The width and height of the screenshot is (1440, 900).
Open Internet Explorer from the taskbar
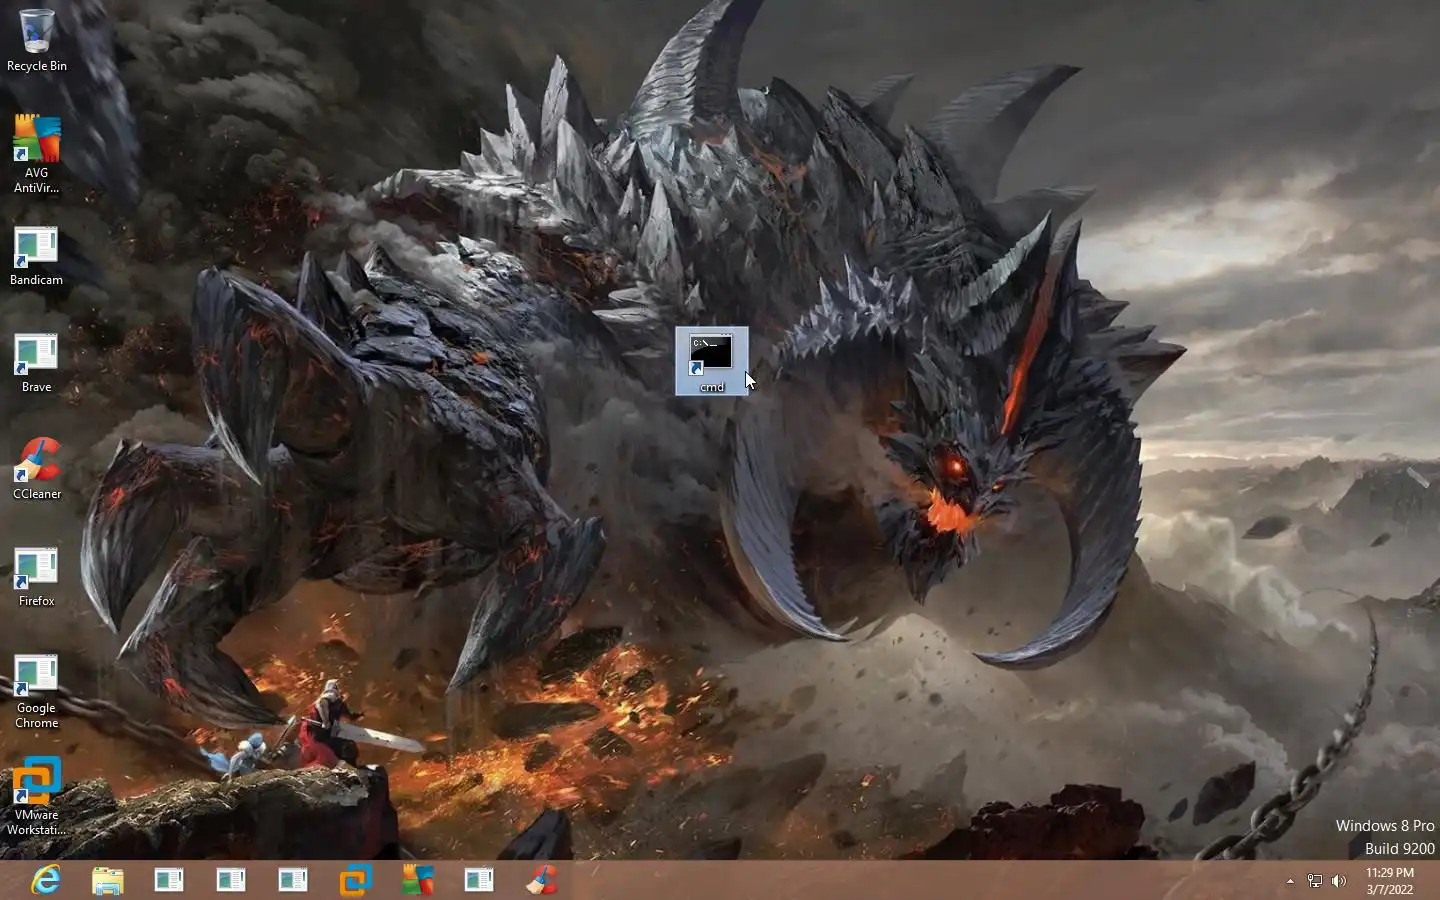[46, 880]
